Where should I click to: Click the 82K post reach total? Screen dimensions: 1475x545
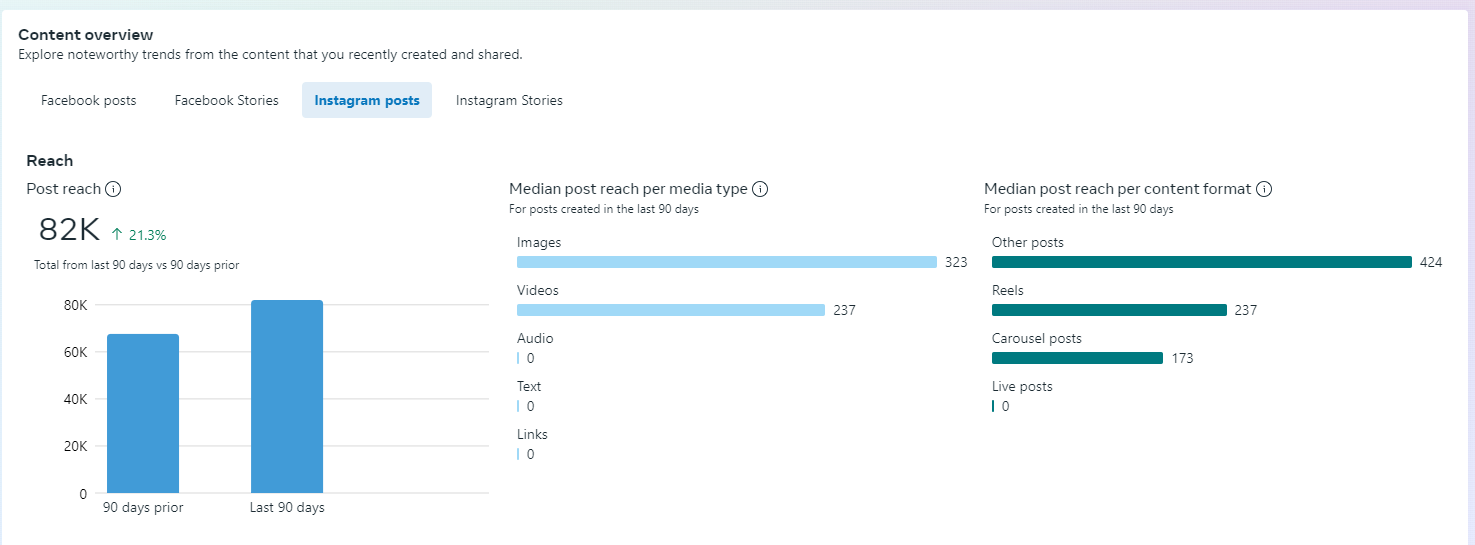(69, 230)
